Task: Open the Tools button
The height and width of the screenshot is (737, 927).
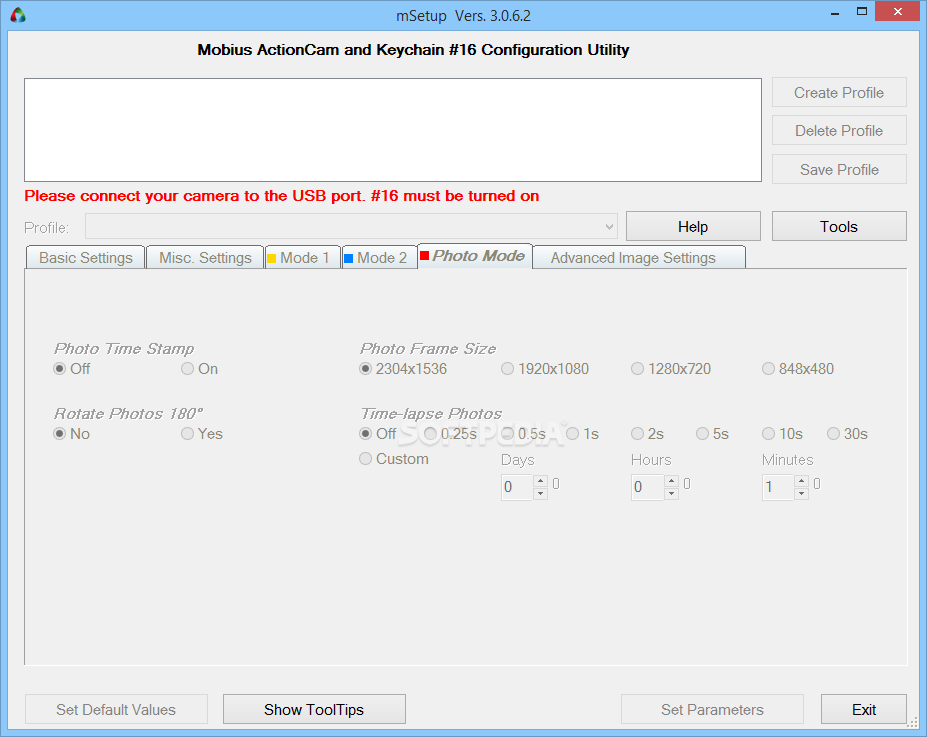Action: tap(839, 226)
